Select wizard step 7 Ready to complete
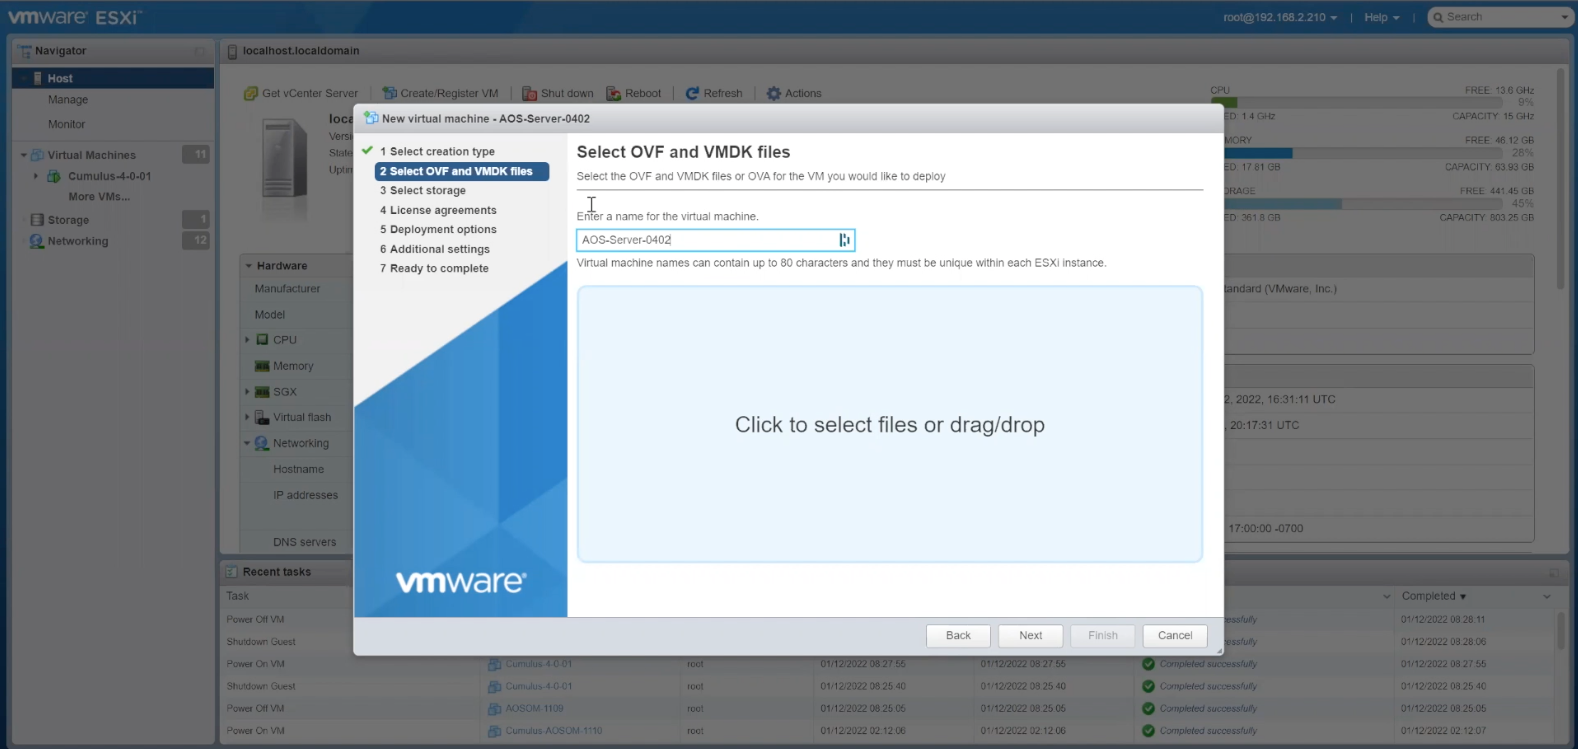Image resolution: width=1578 pixels, height=749 pixels. click(x=434, y=268)
